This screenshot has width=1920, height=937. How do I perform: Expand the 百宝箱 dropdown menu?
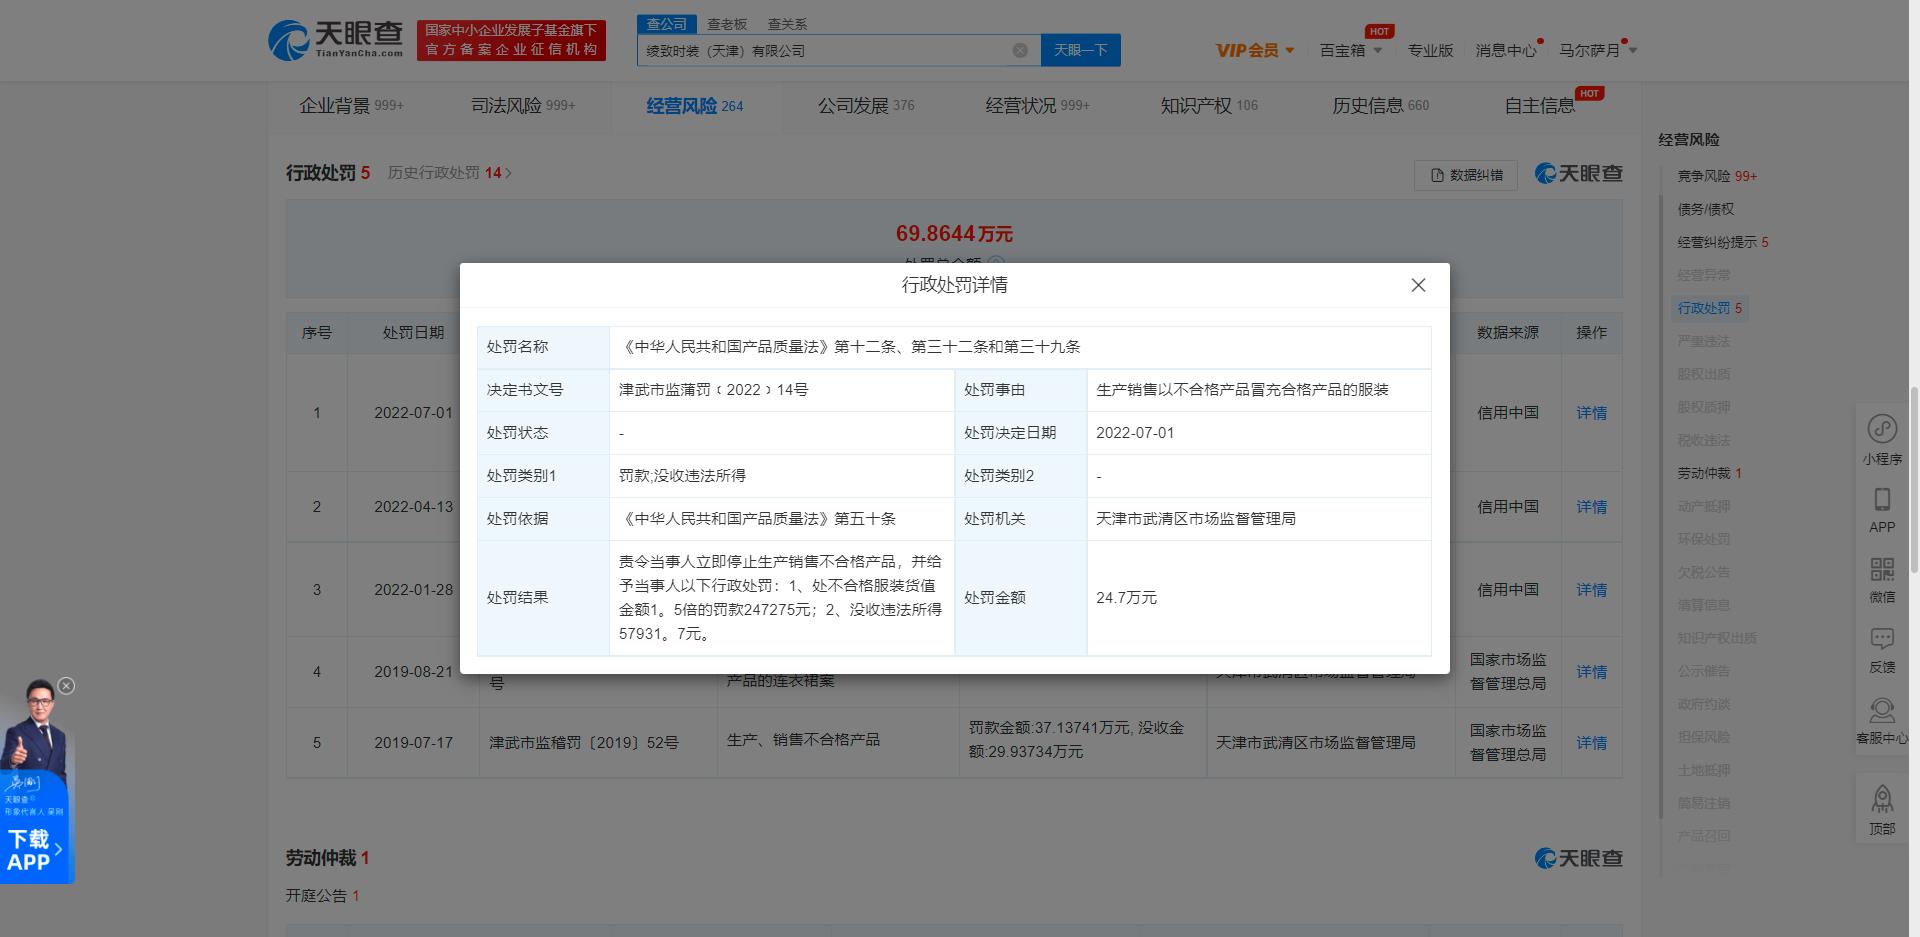pos(1350,51)
